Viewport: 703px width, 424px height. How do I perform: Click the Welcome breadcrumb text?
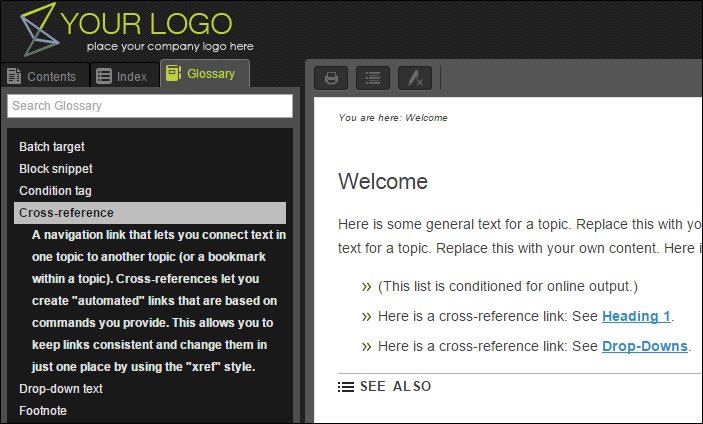tap(426, 118)
